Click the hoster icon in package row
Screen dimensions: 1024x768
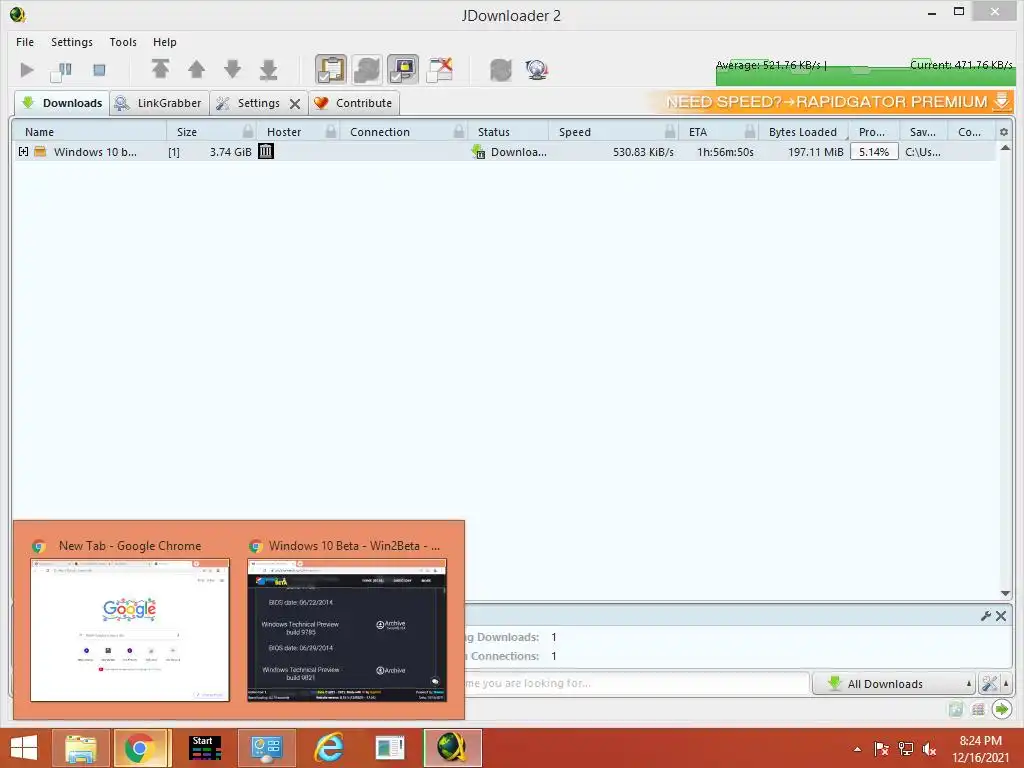pos(266,152)
